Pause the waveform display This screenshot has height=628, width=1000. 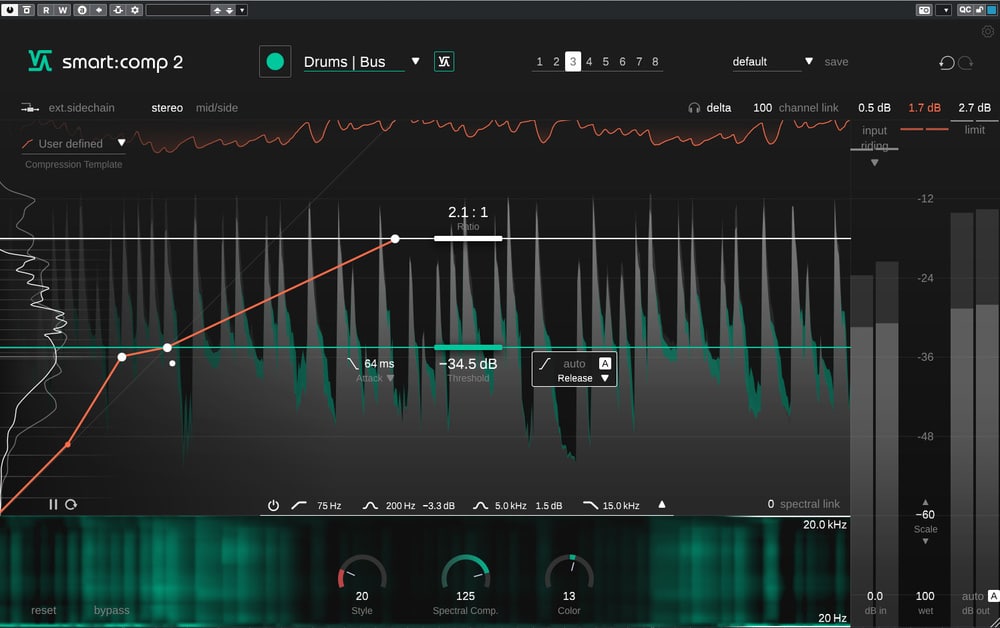tap(54, 504)
